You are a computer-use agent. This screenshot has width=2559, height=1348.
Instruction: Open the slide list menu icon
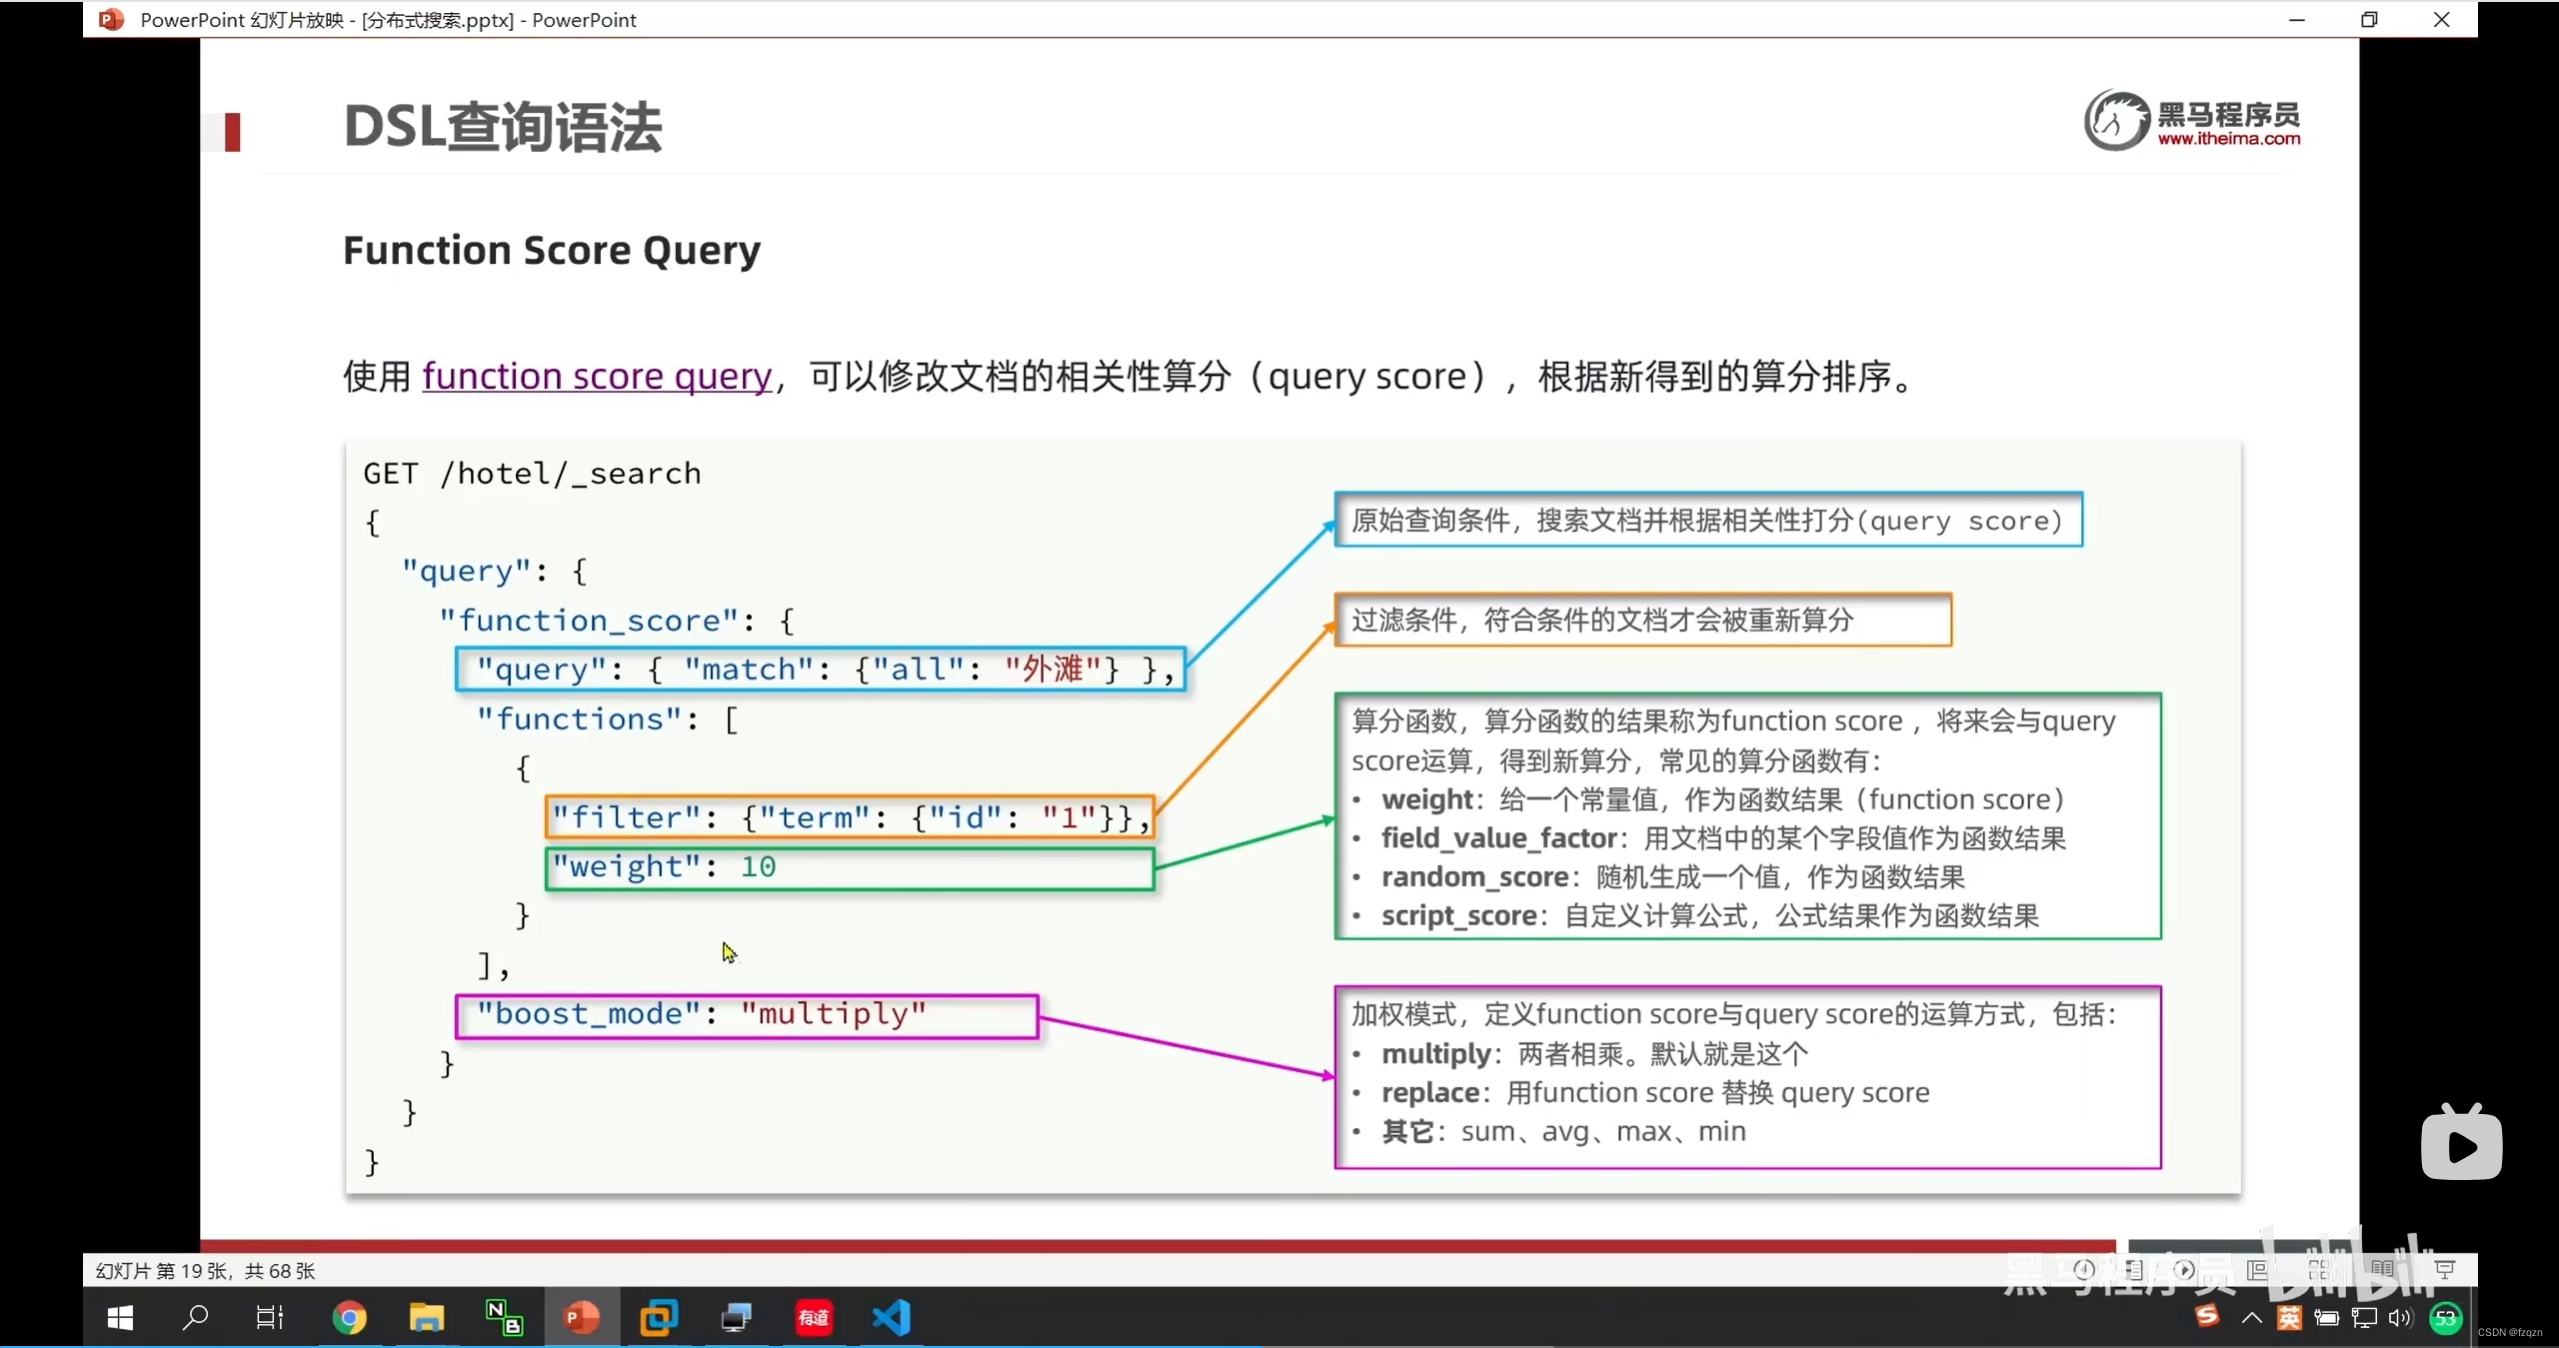2134,1270
